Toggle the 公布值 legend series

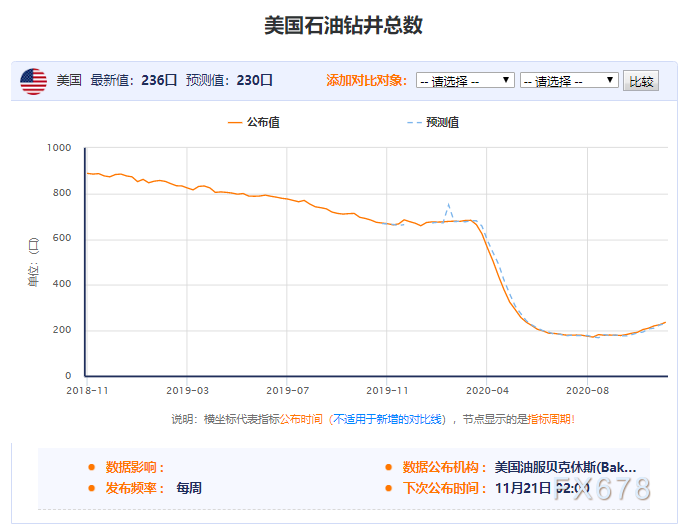tap(254, 122)
